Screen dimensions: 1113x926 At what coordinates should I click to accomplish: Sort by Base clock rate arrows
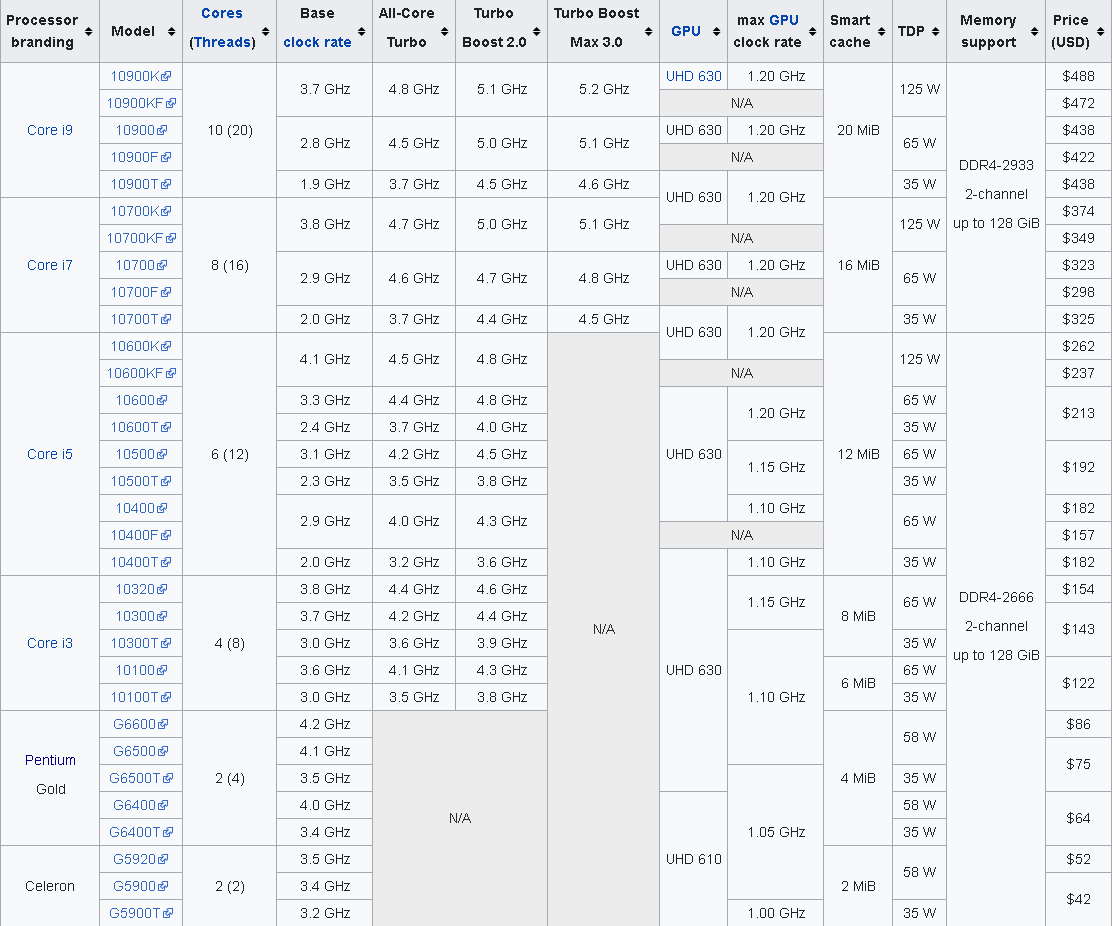(361, 31)
